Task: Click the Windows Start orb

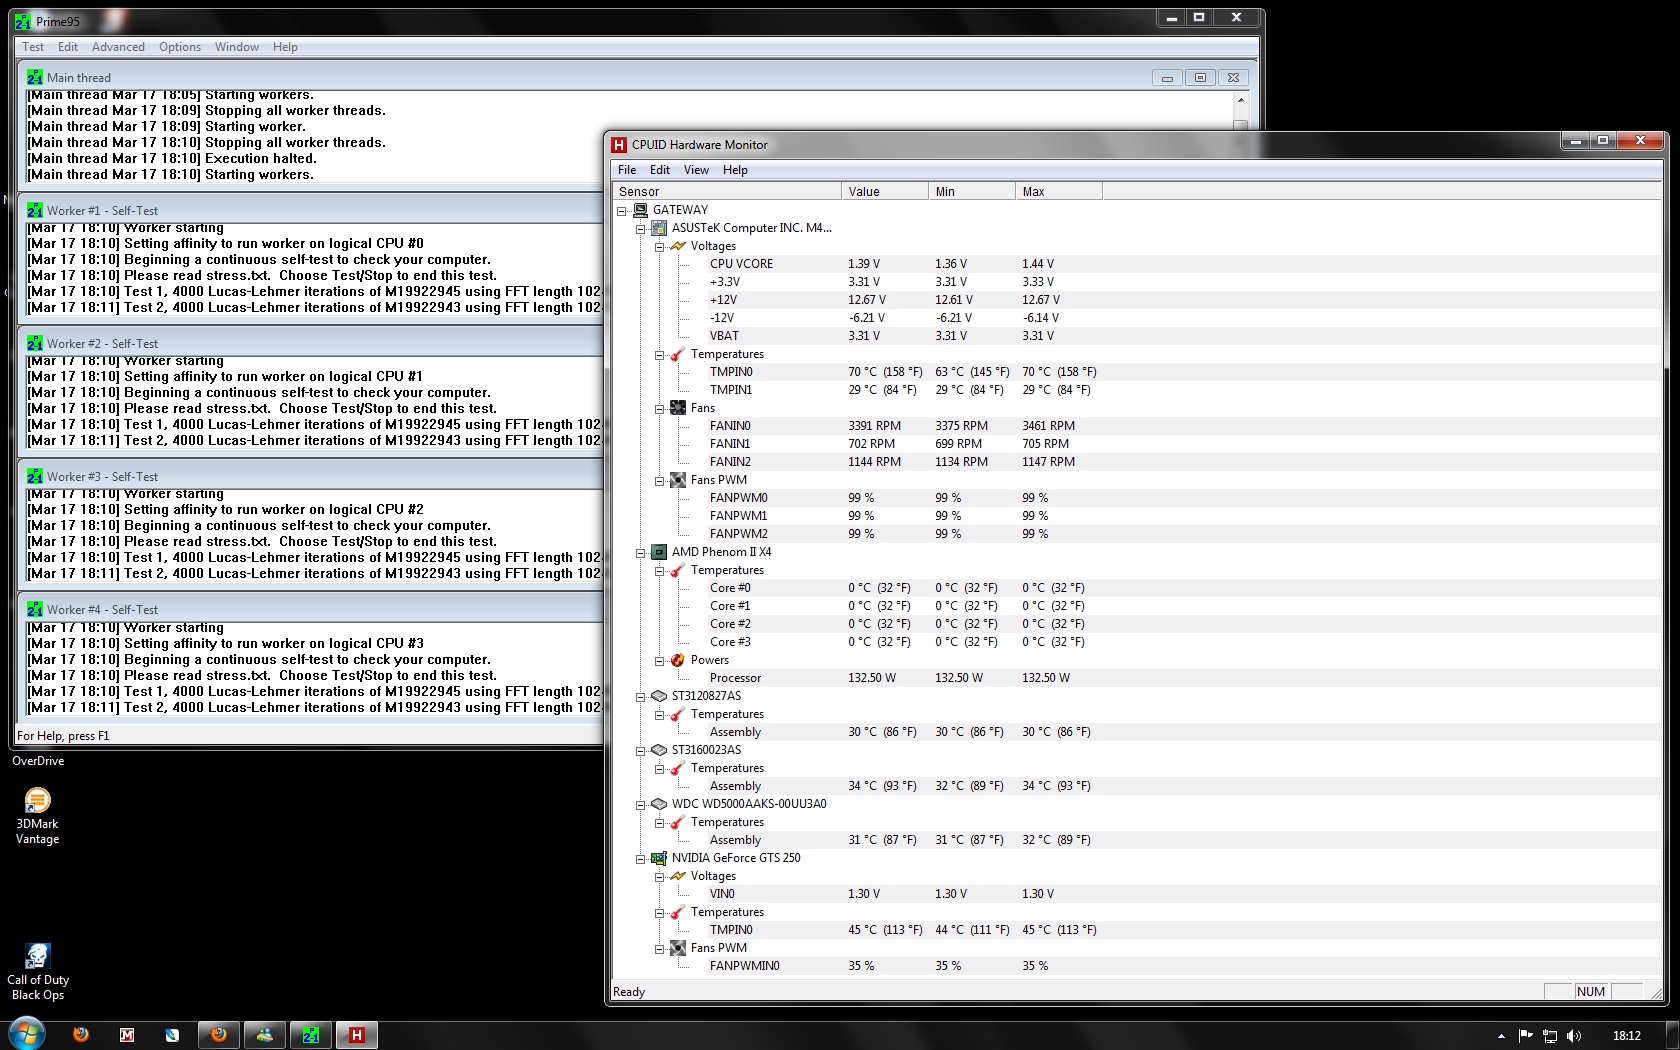Action: point(26,1033)
